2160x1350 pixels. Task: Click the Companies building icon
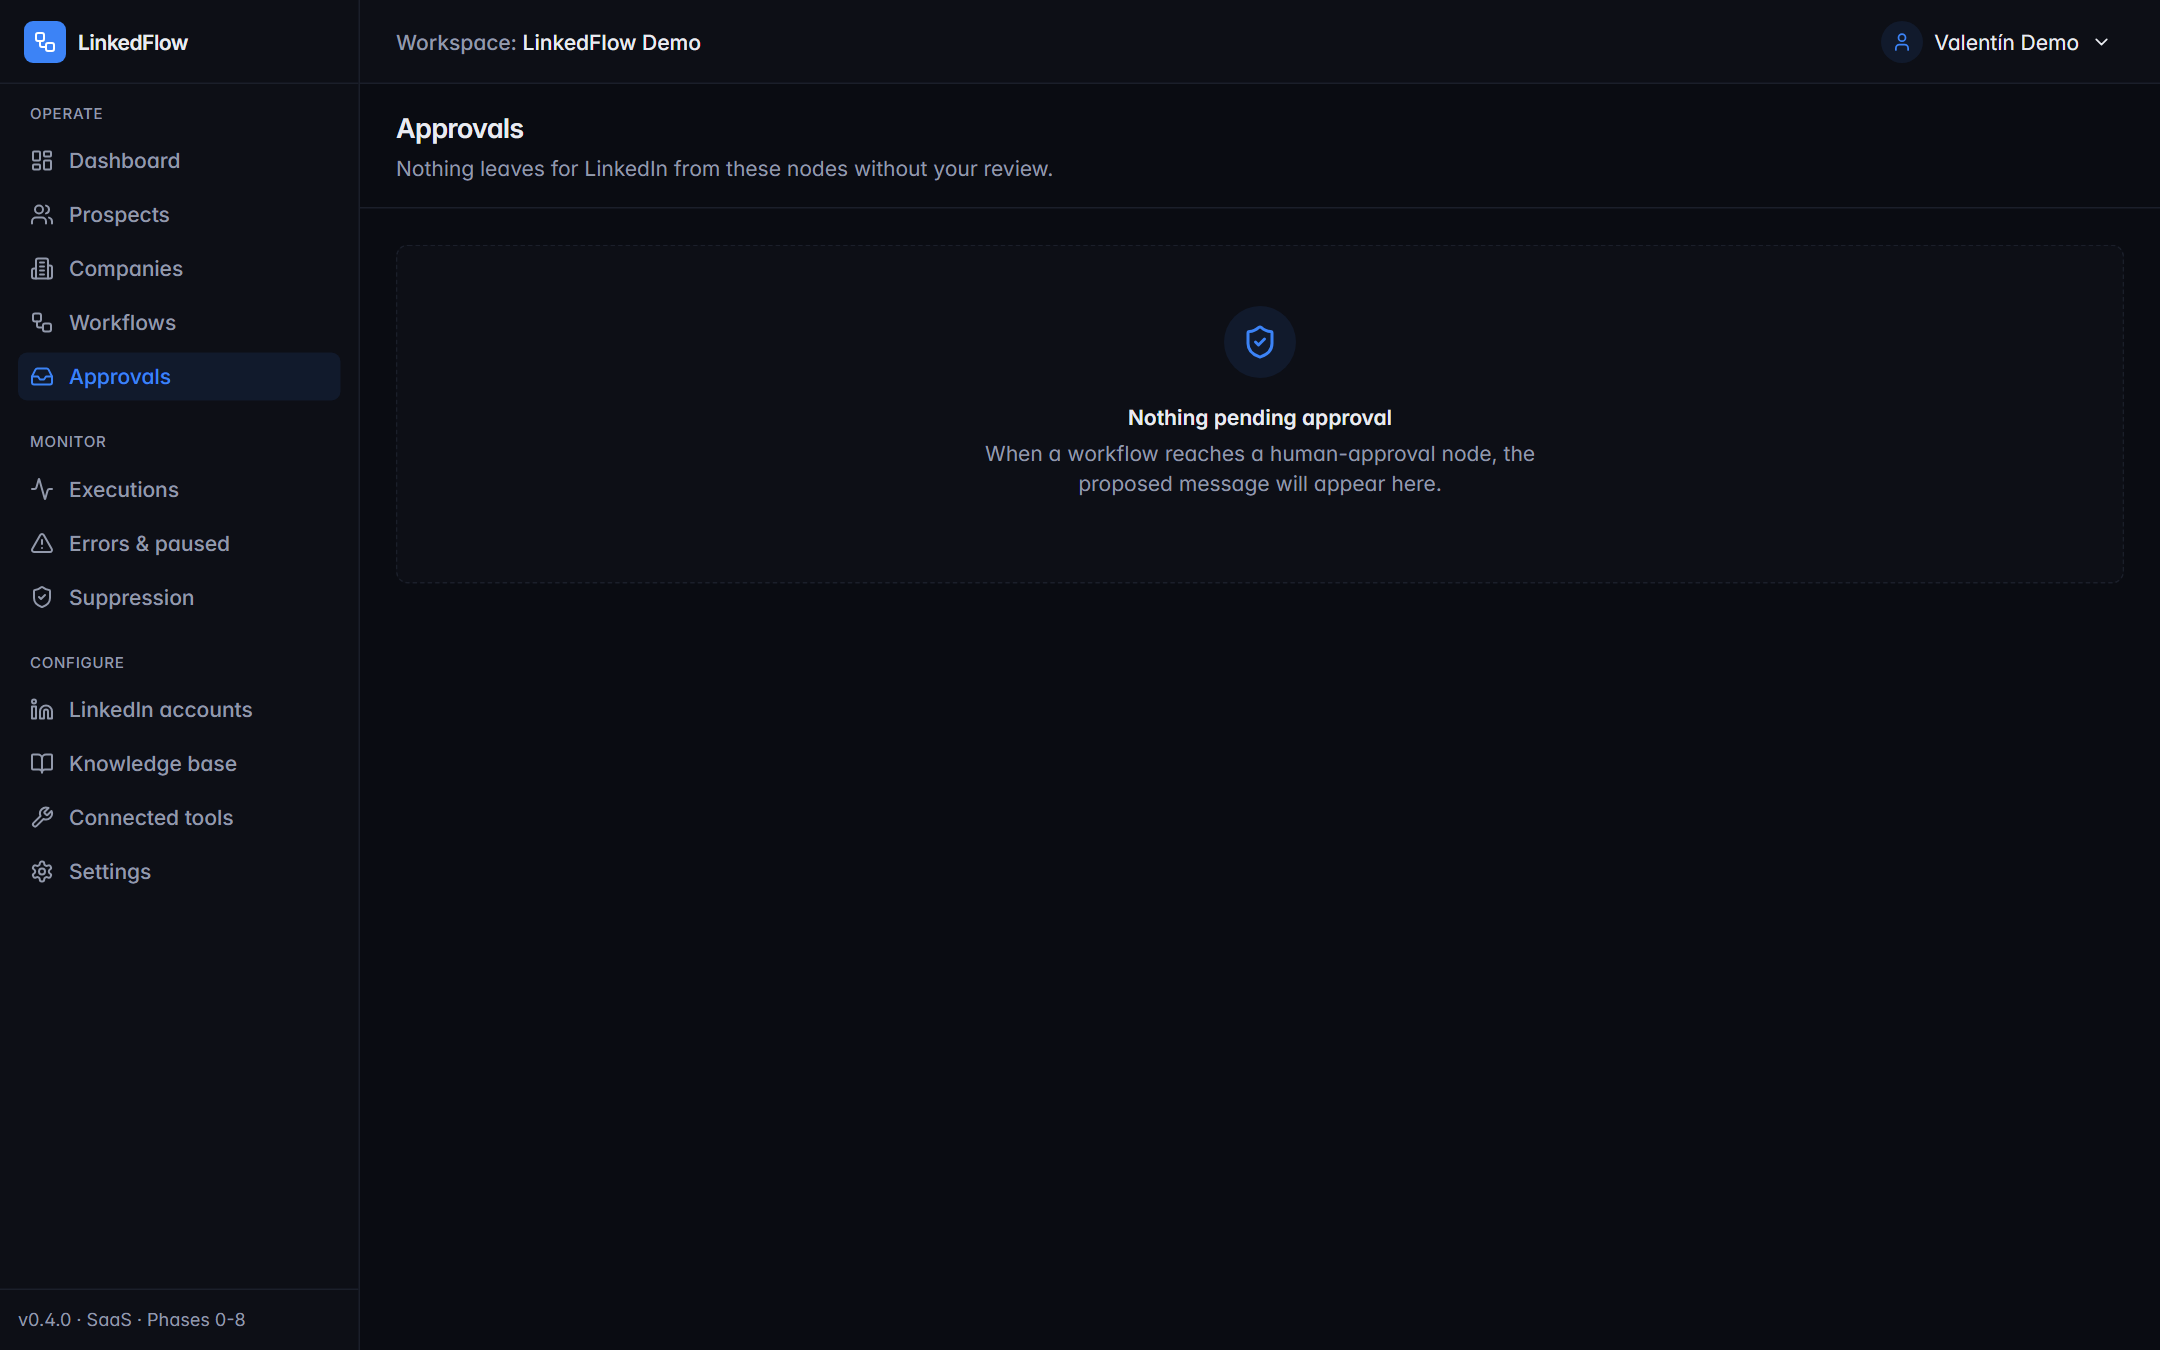pyautogui.click(x=42, y=269)
